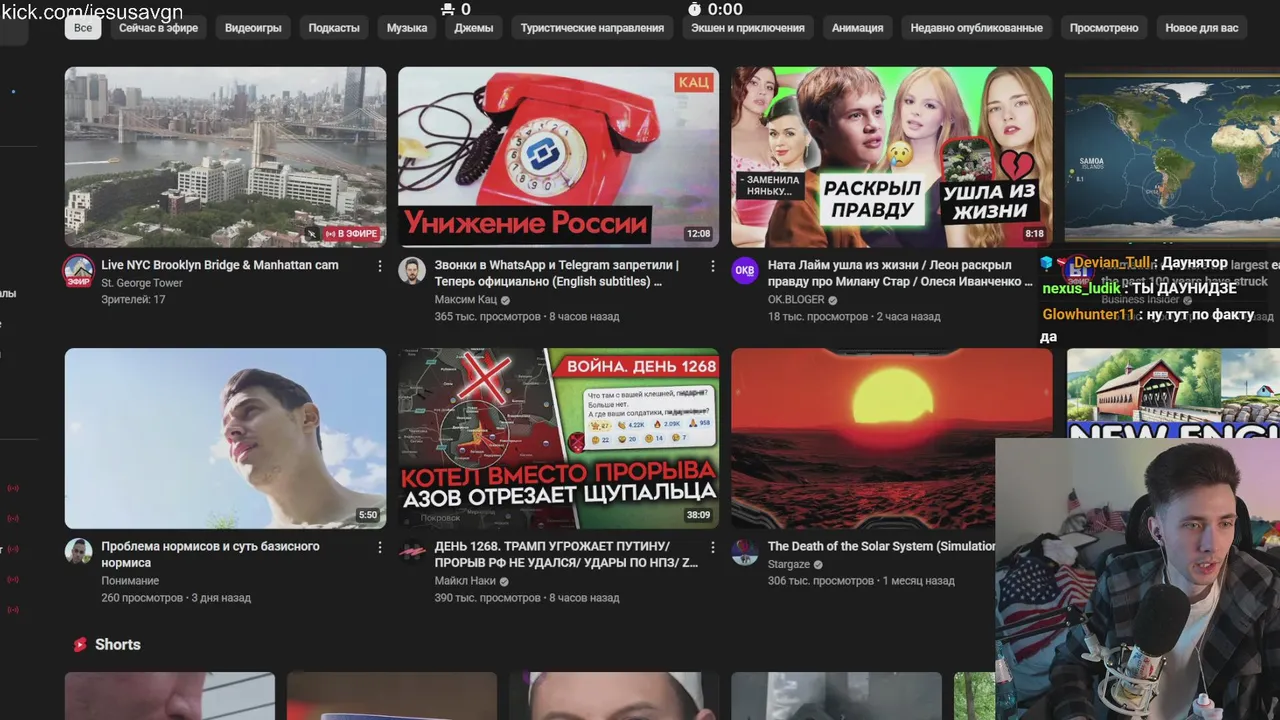
Task: Open 'Звонки в WhatsApp и Telegram запретили' title
Action: pos(557,273)
